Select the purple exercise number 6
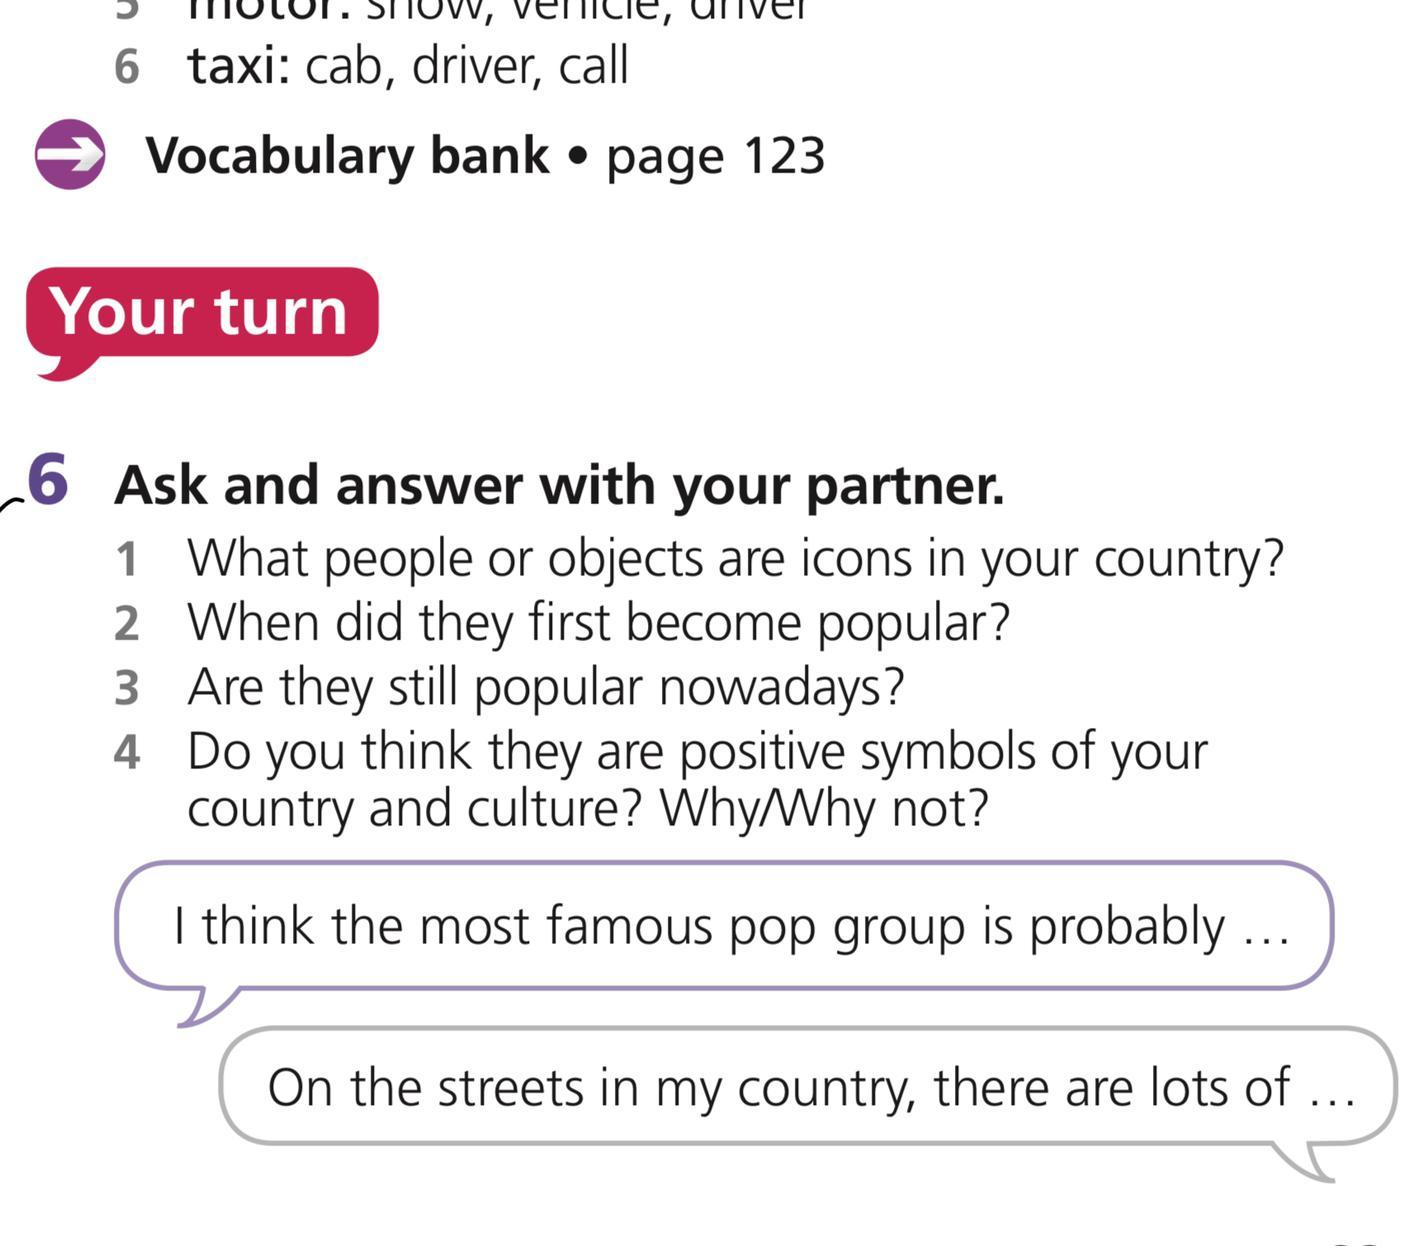1408x1246 pixels. (47, 480)
